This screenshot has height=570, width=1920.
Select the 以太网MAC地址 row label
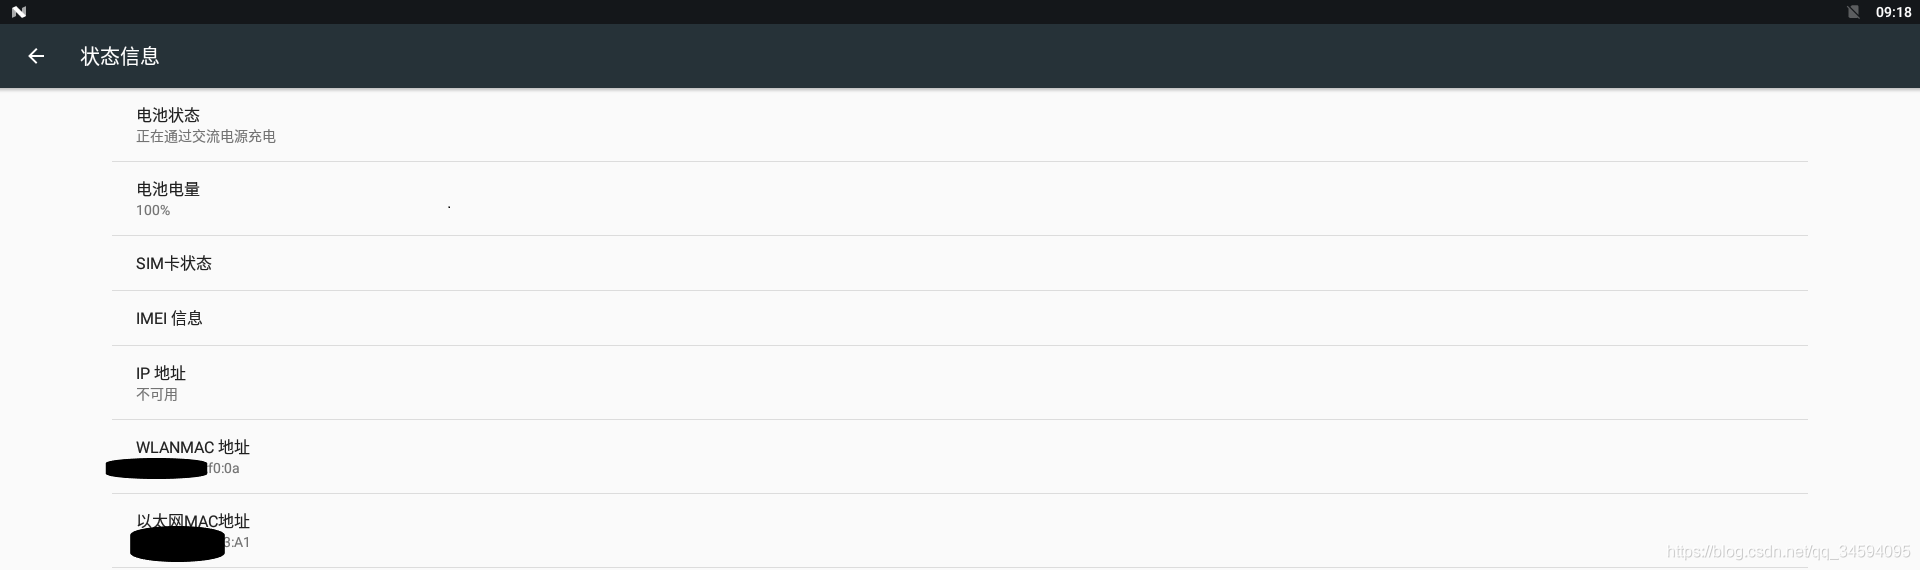pyautogui.click(x=193, y=521)
